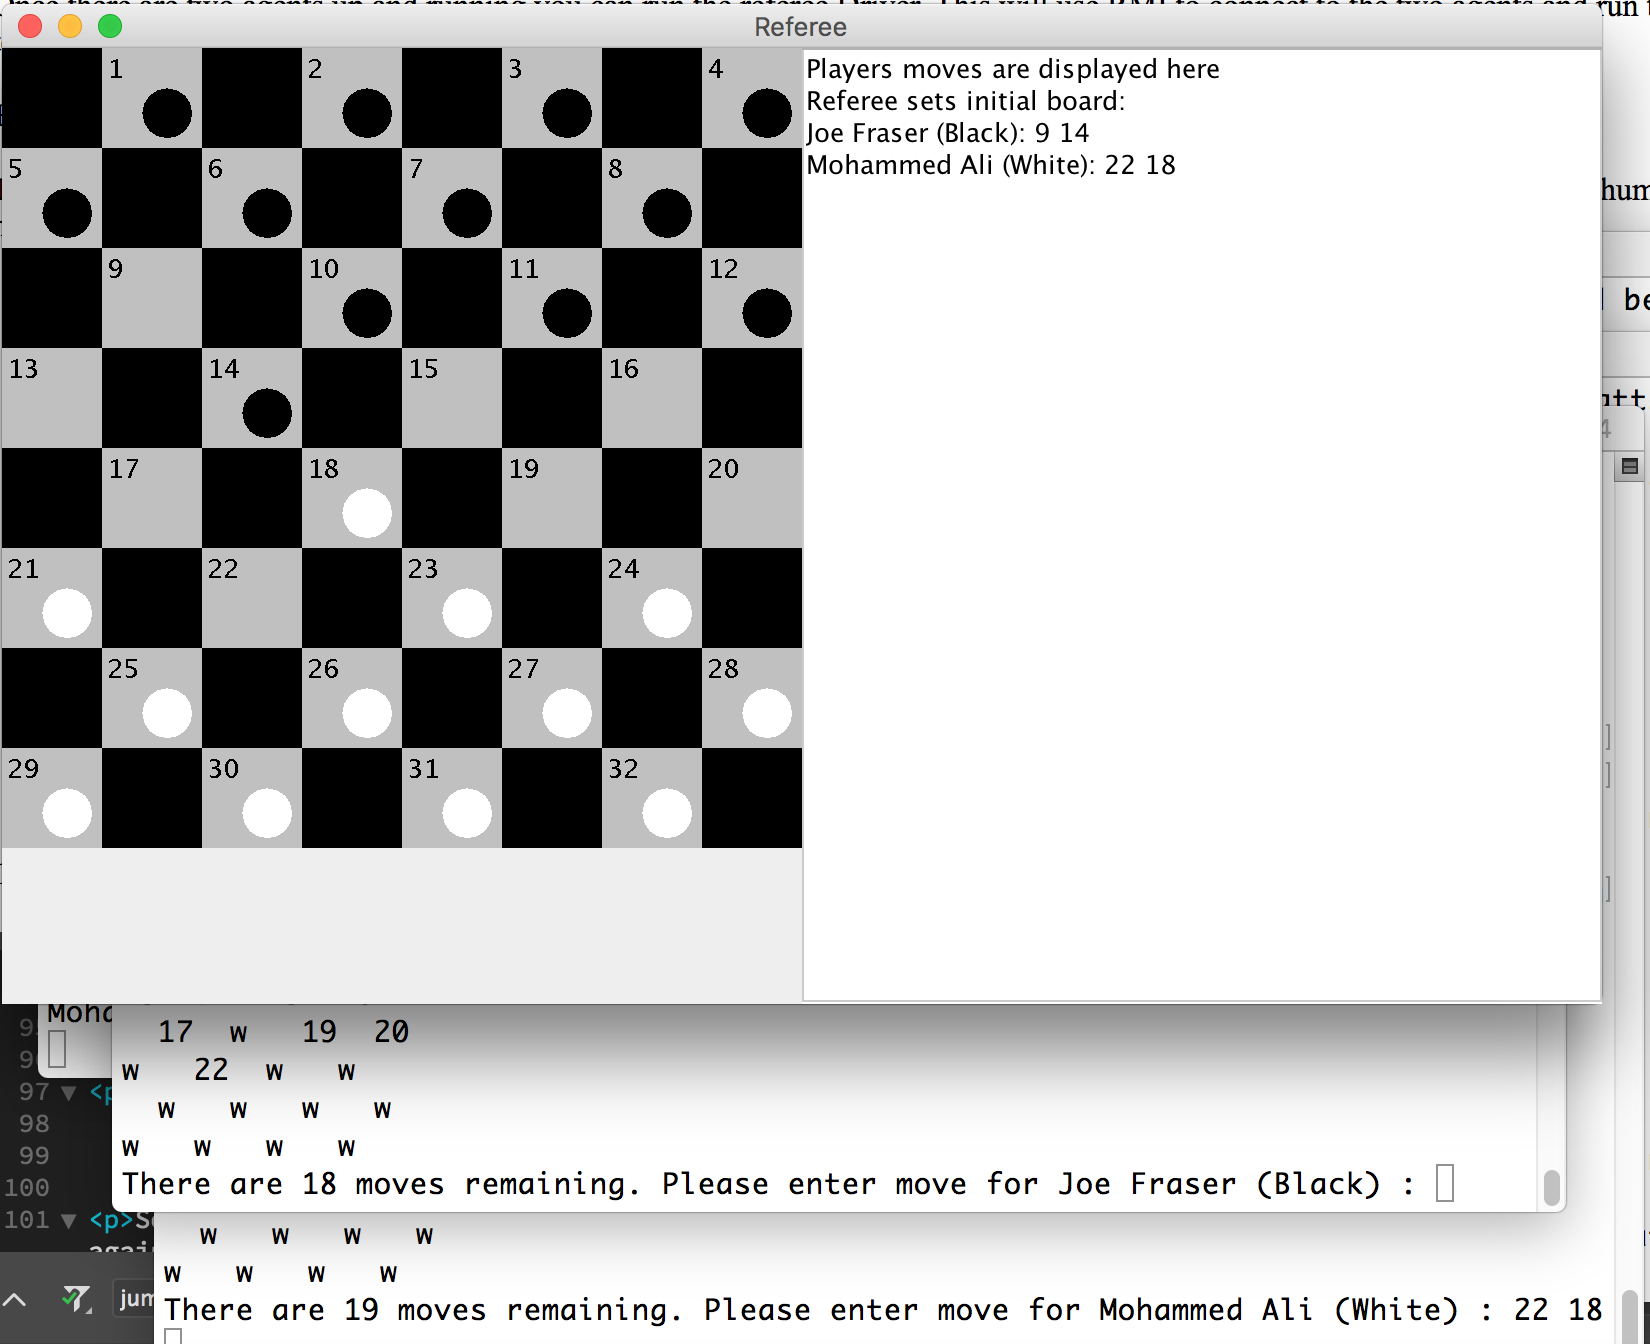Viewport: 1650px width, 1344px height.
Task: Click 'Referee sets initial board:' line
Action: [966, 101]
